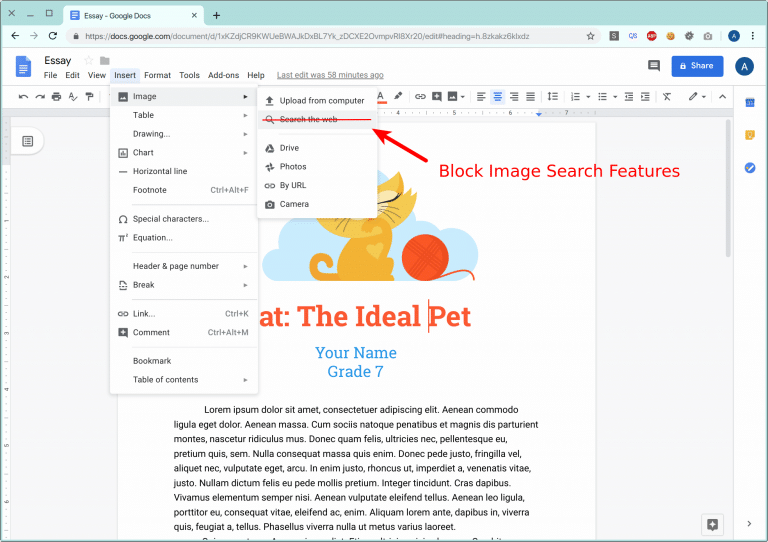The image size is (768, 542).
Task: Open the Keep side panel icon
Action: (749, 135)
